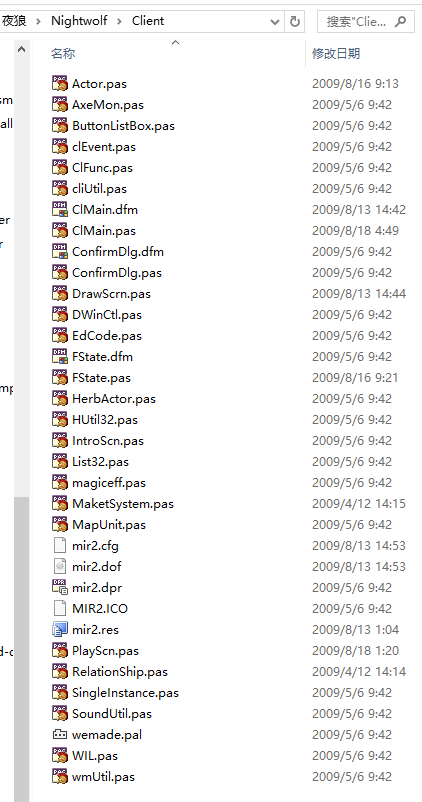
Task: Go to Nightwolf folder in breadcrumb
Action: click(x=78, y=21)
